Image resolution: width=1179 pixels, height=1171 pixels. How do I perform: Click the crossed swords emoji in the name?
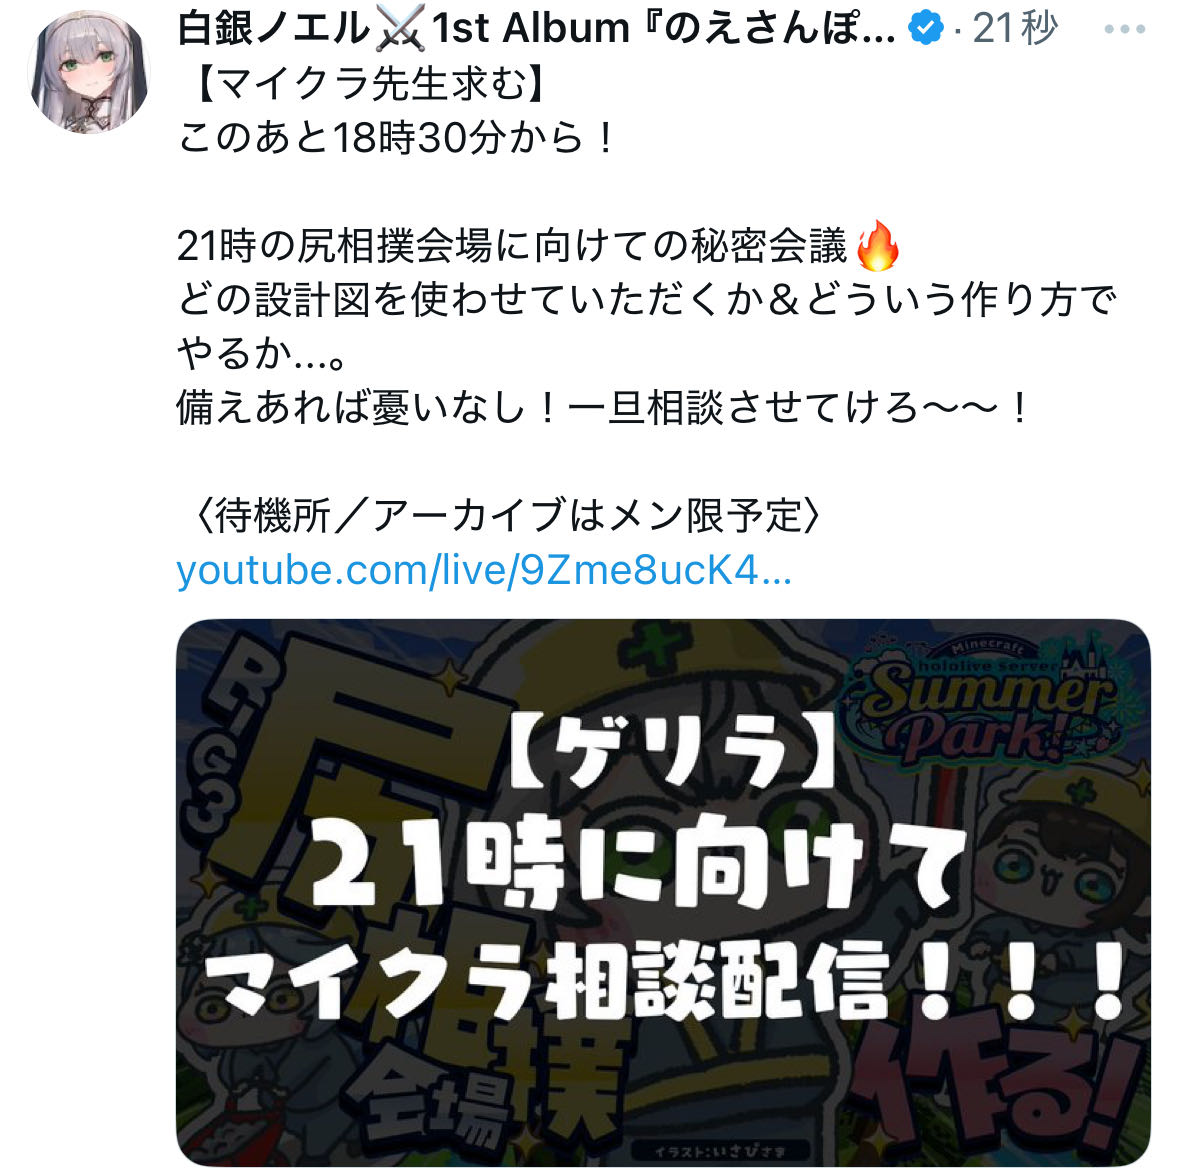(400, 29)
